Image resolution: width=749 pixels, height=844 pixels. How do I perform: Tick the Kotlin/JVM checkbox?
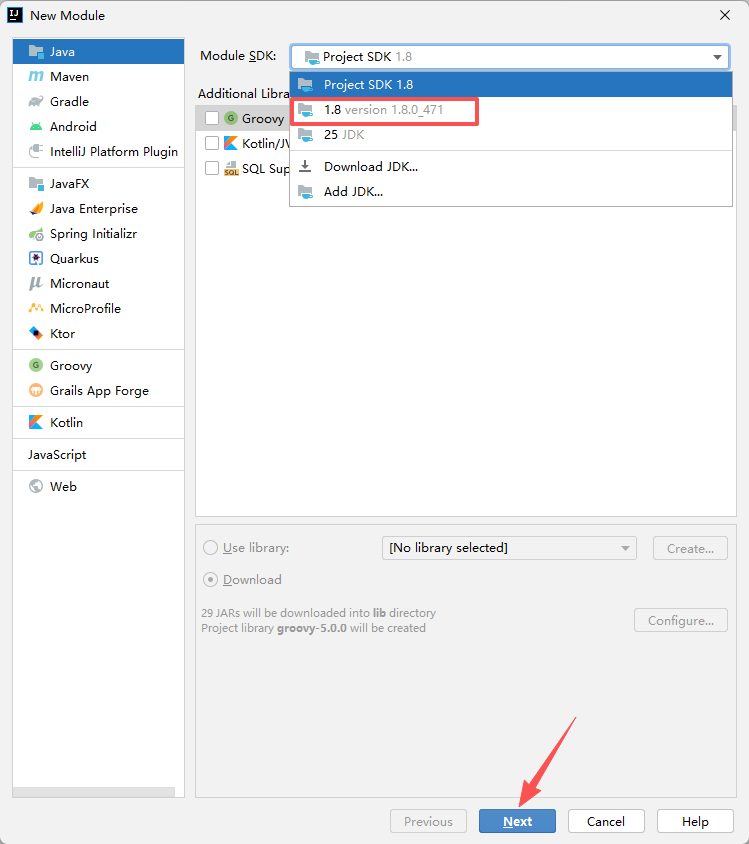pyautogui.click(x=212, y=143)
